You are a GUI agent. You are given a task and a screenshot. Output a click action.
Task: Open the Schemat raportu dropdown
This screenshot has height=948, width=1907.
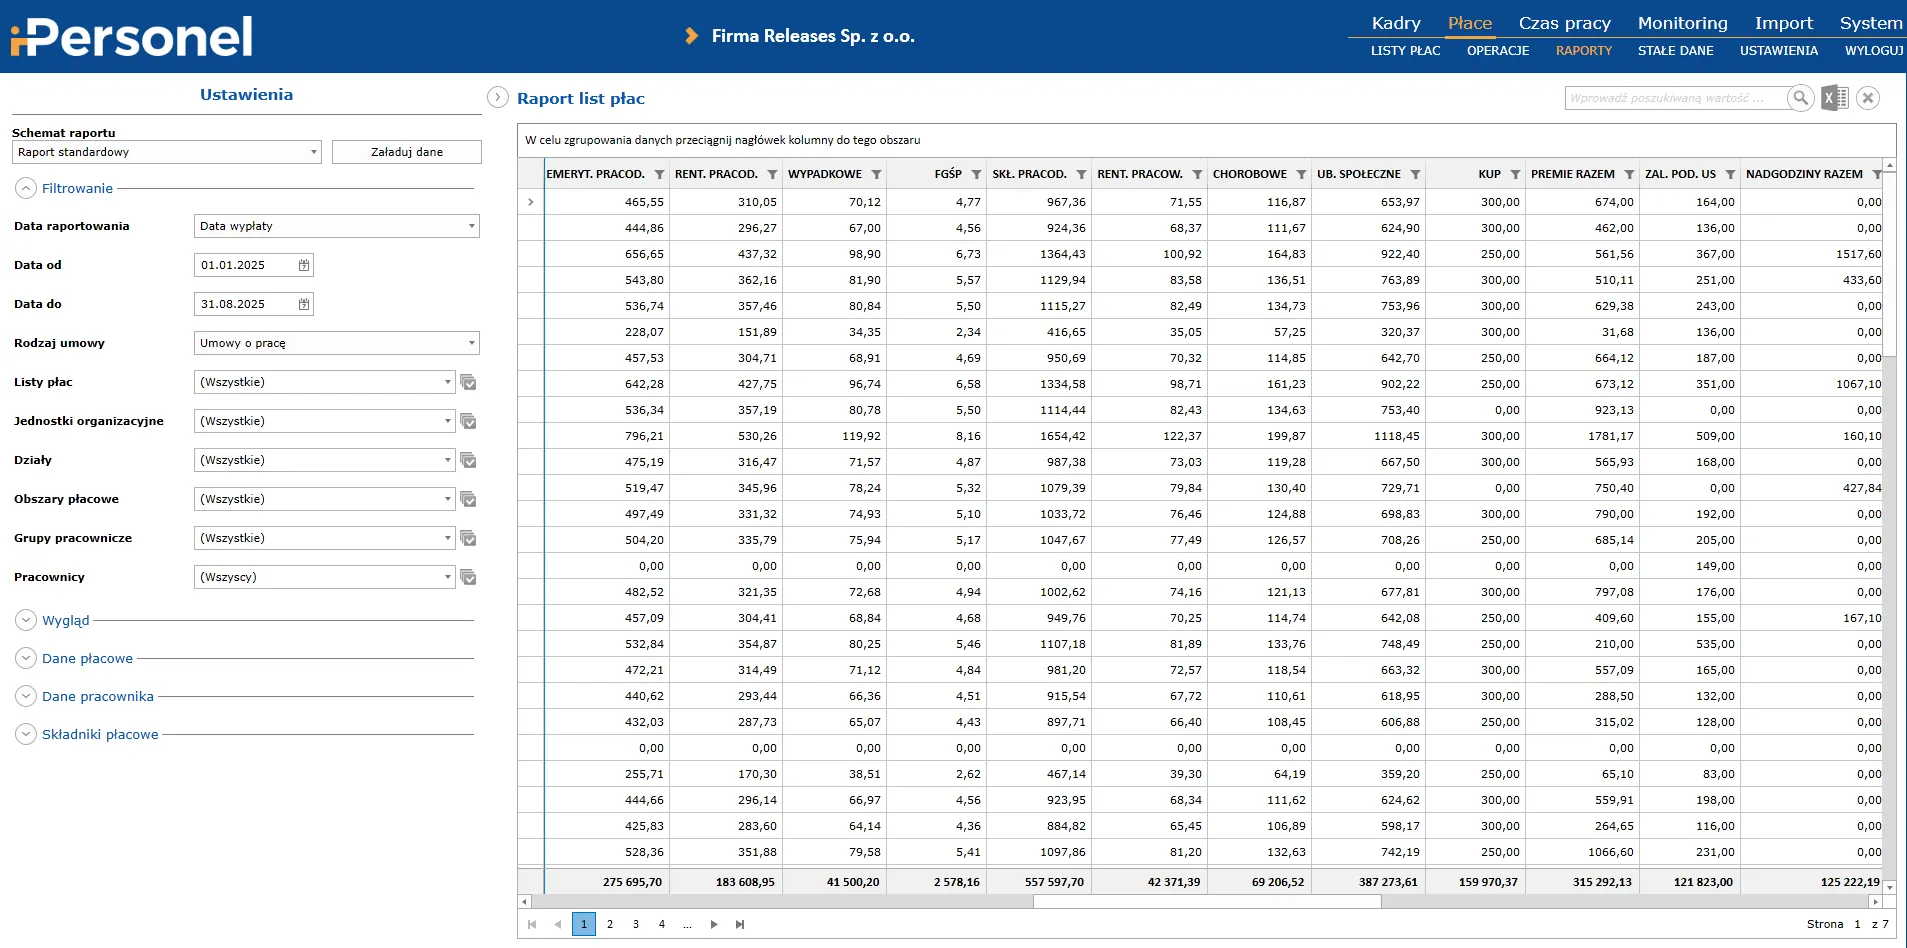click(166, 152)
